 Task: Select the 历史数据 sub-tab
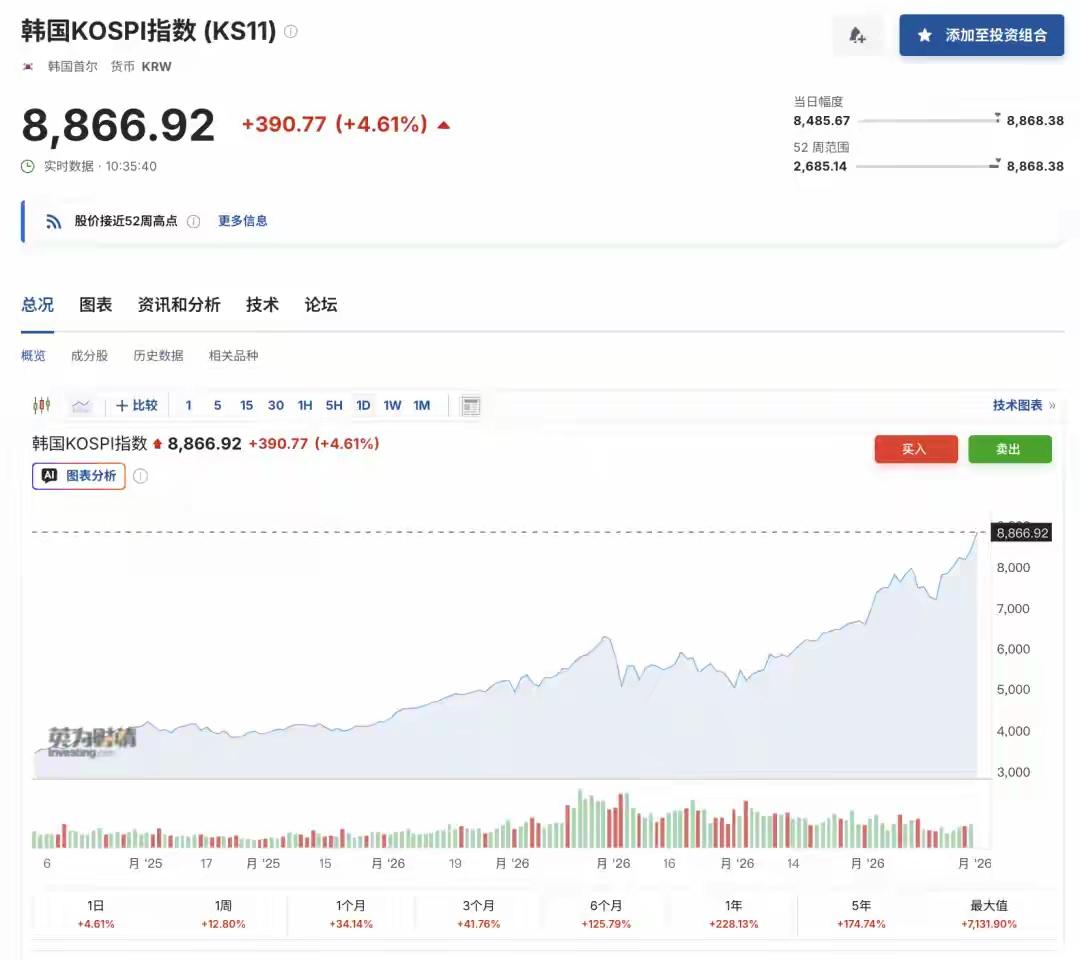158,355
